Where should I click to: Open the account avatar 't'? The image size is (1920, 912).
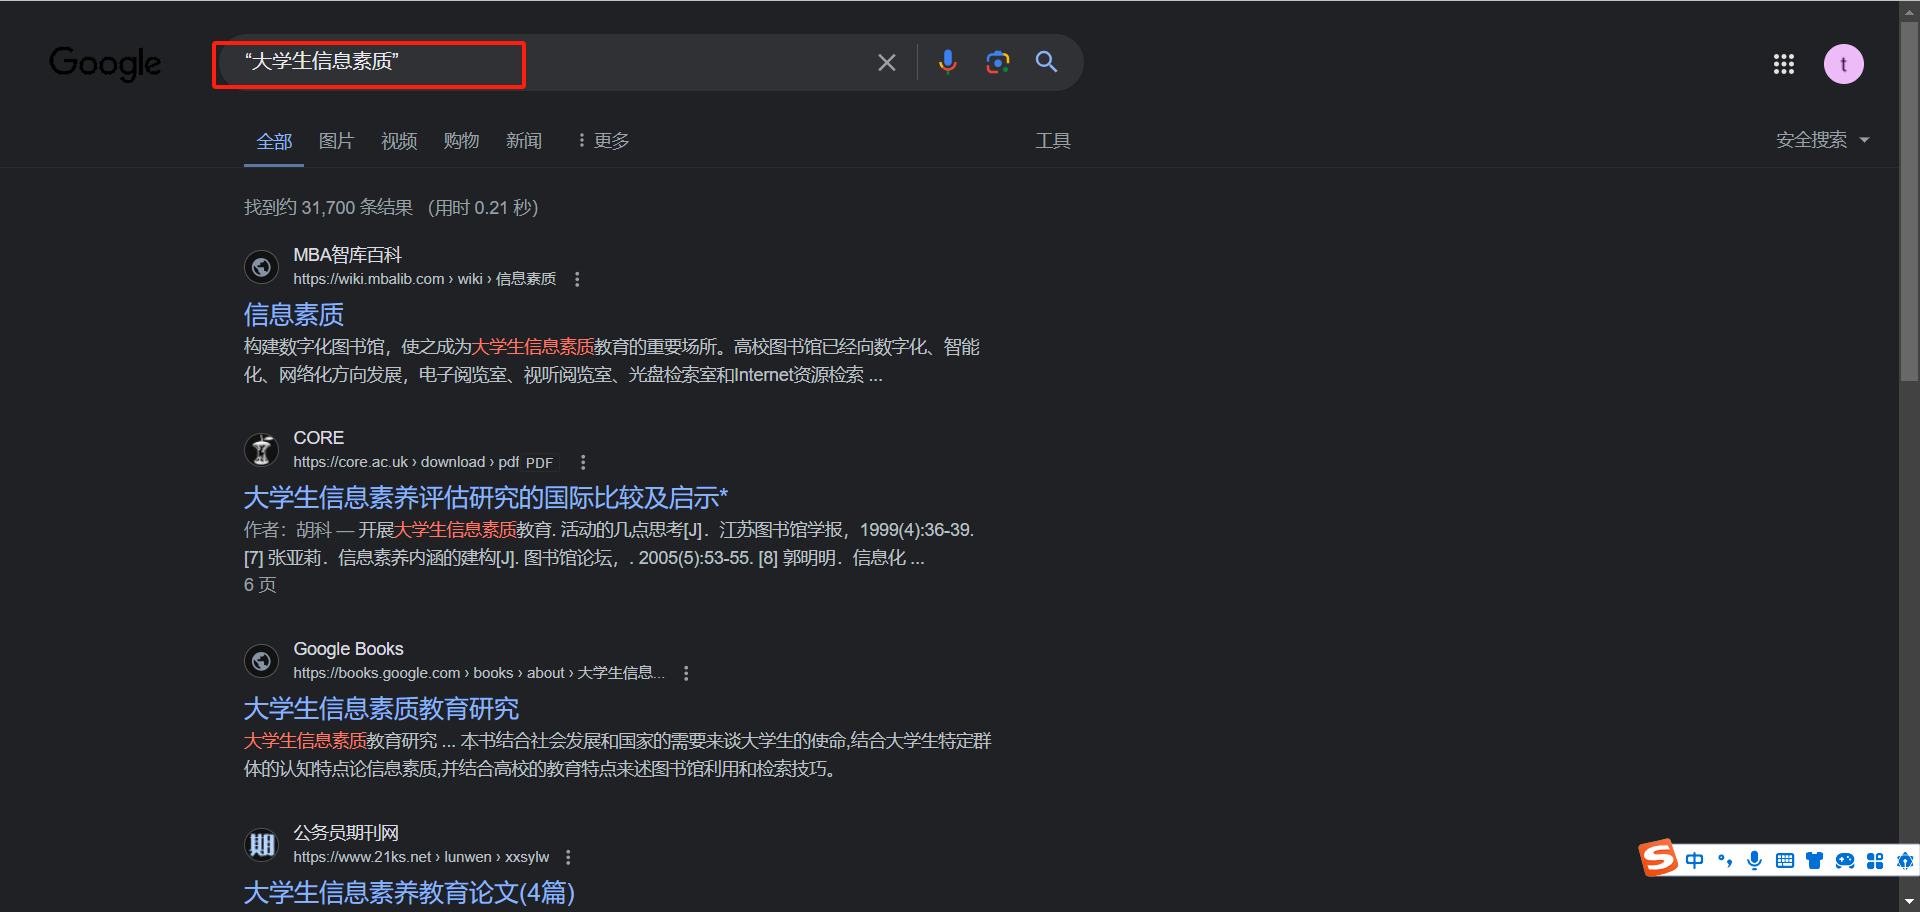pos(1843,64)
